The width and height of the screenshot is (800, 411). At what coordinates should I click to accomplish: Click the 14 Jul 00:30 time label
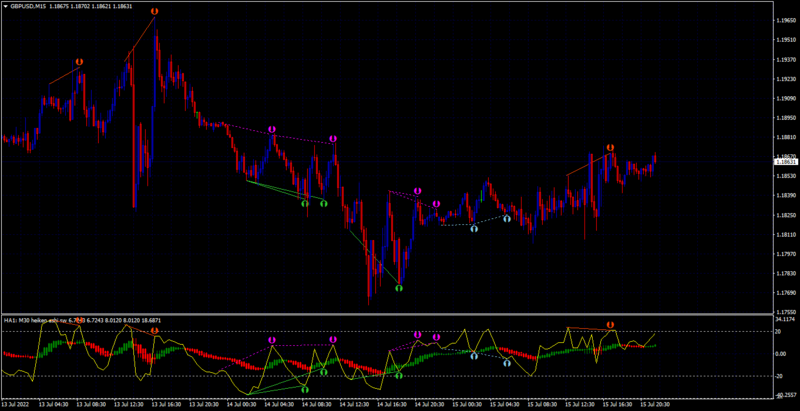(242, 403)
